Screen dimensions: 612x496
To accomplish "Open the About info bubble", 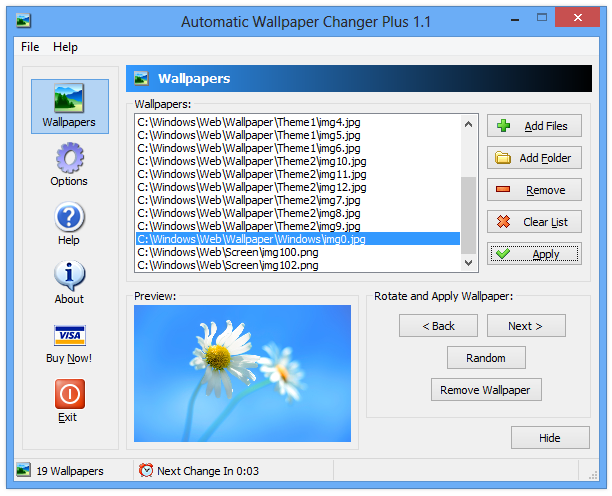I will (x=69, y=283).
